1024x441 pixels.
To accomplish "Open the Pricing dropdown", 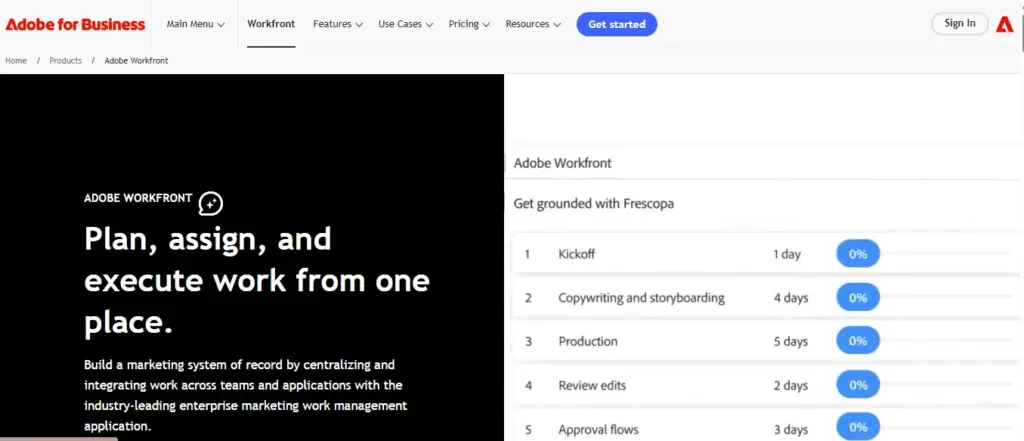I will pos(469,24).
